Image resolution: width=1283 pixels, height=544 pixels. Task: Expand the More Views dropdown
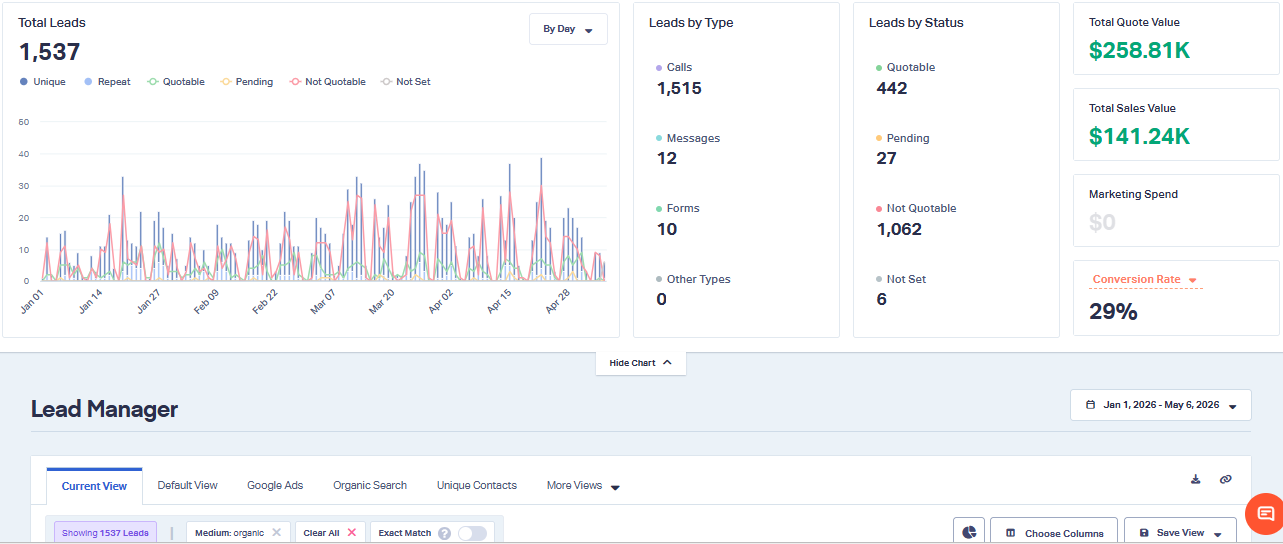583,486
